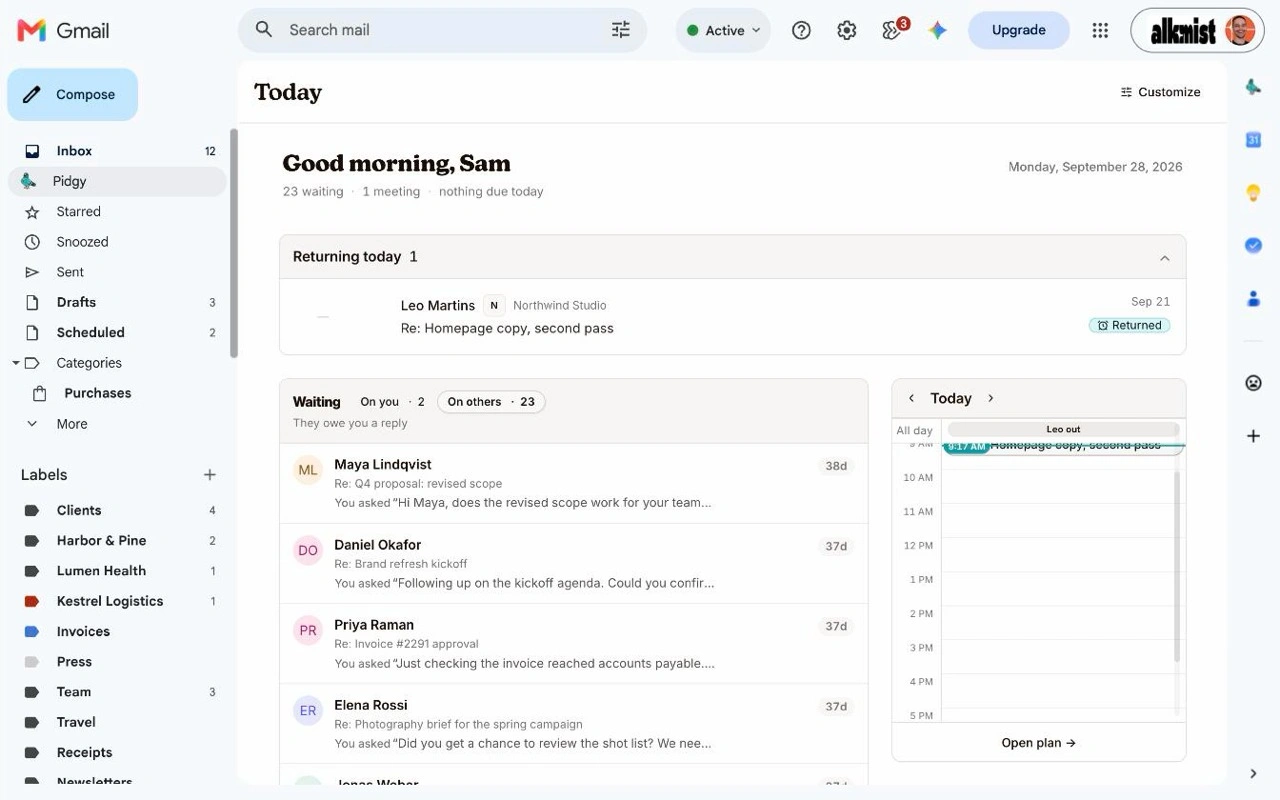1280x800 pixels.
Task: Open Gmail settings gear
Action: (x=847, y=30)
